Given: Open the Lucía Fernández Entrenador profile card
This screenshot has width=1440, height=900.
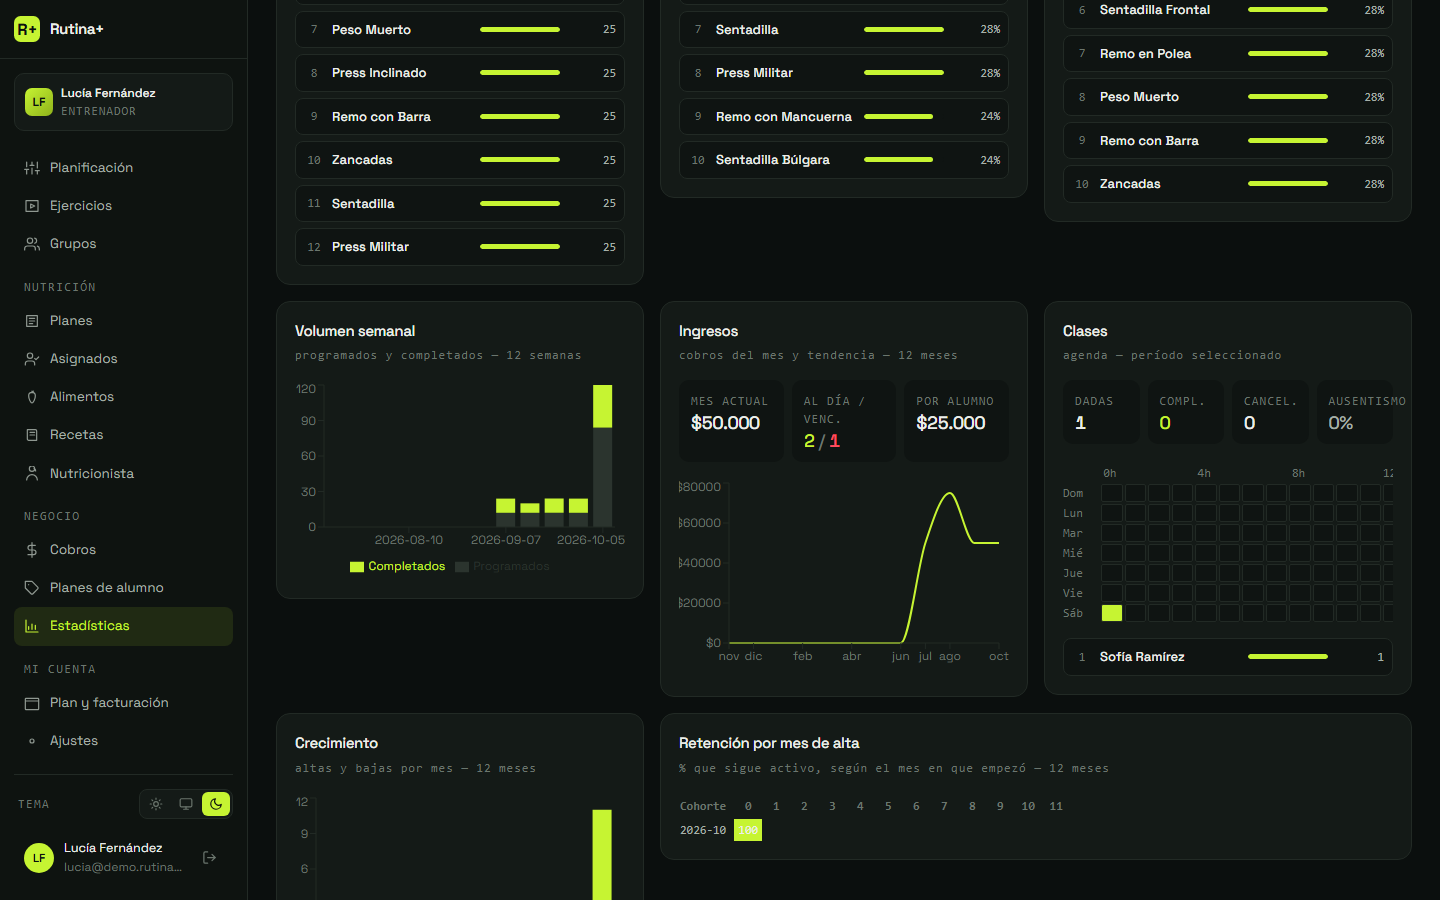Looking at the screenshot, I should tap(123, 102).
